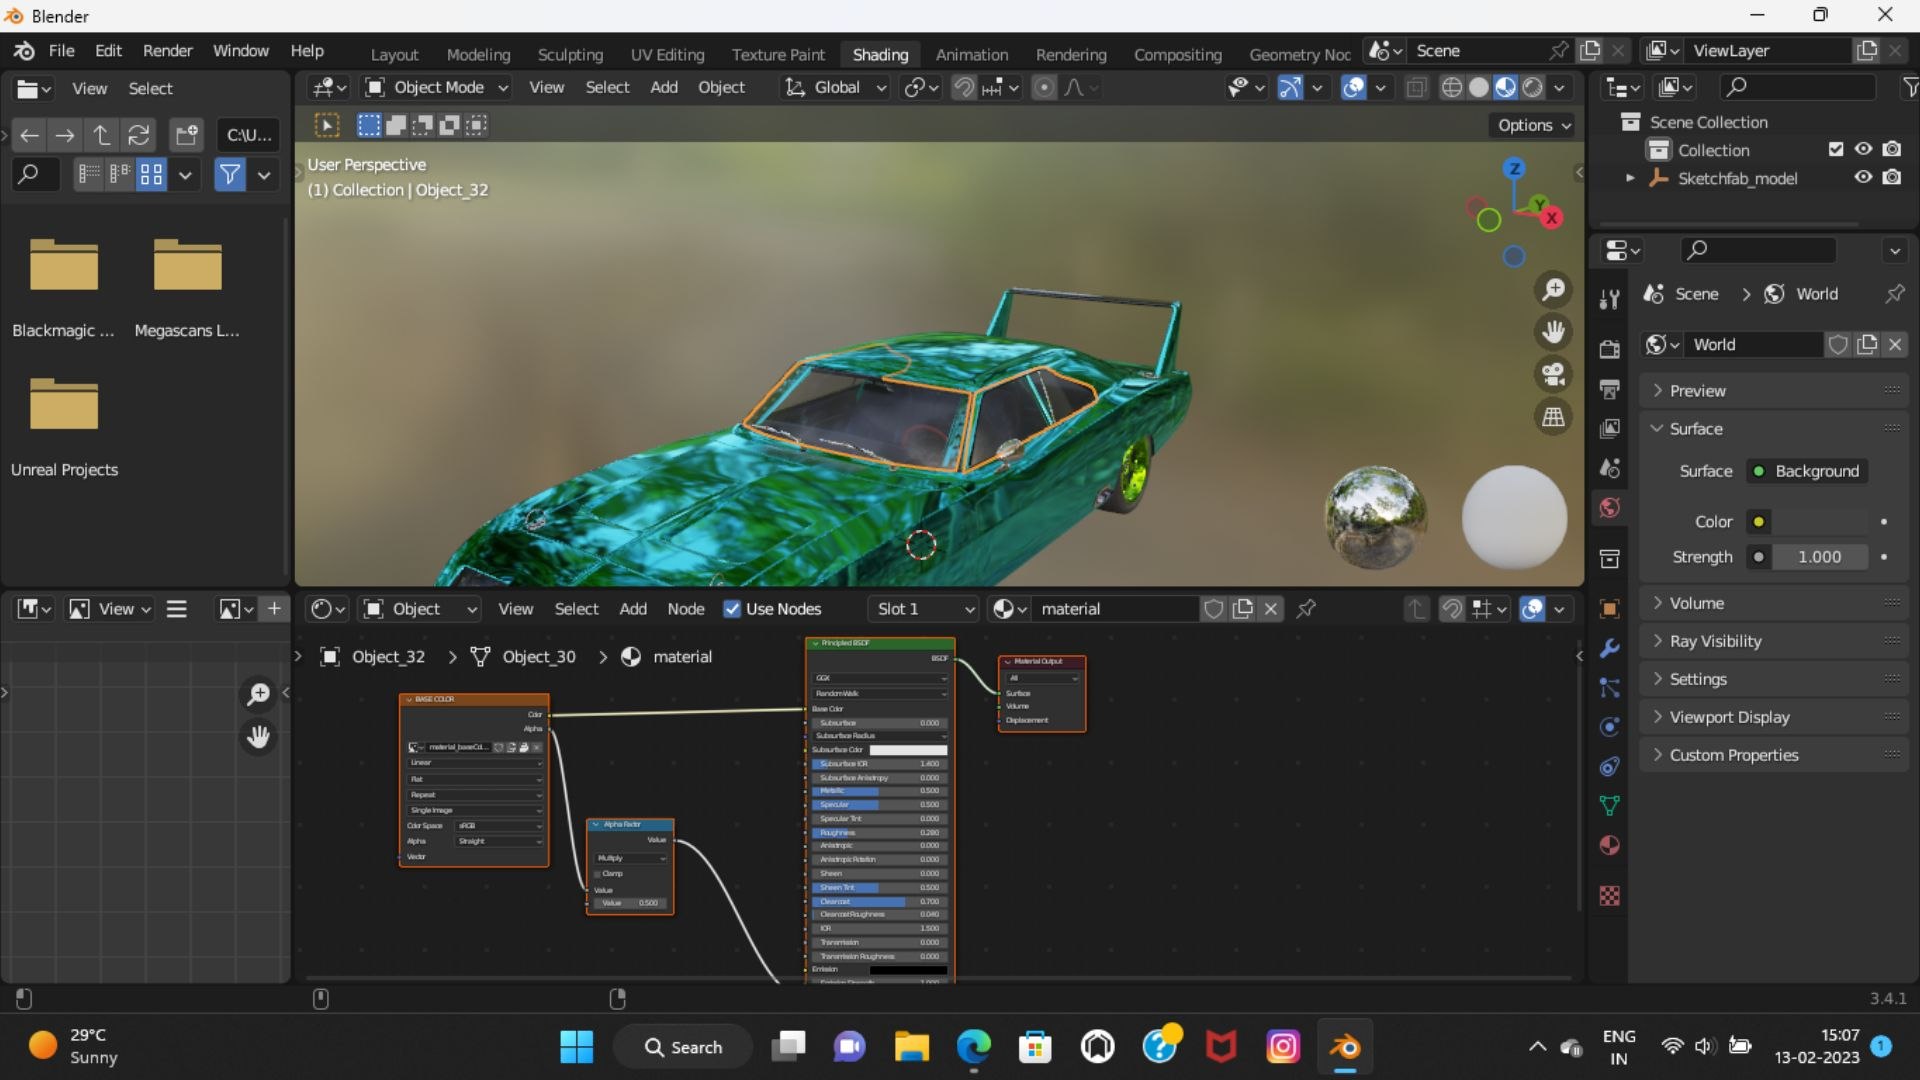Select solid viewport shading mode
Image resolution: width=1920 pixels, height=1080 pixels.
tap(1479, 88)
